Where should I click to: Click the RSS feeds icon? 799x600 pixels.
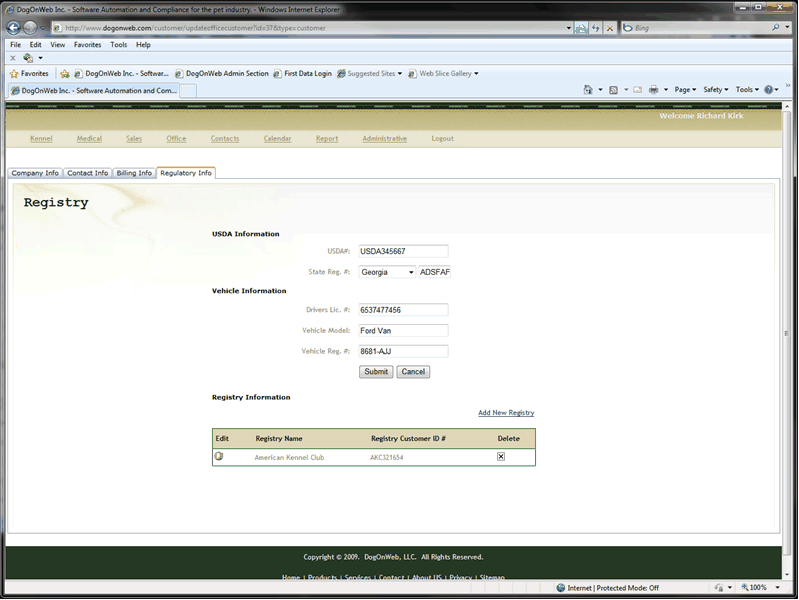tap(613, 90)
